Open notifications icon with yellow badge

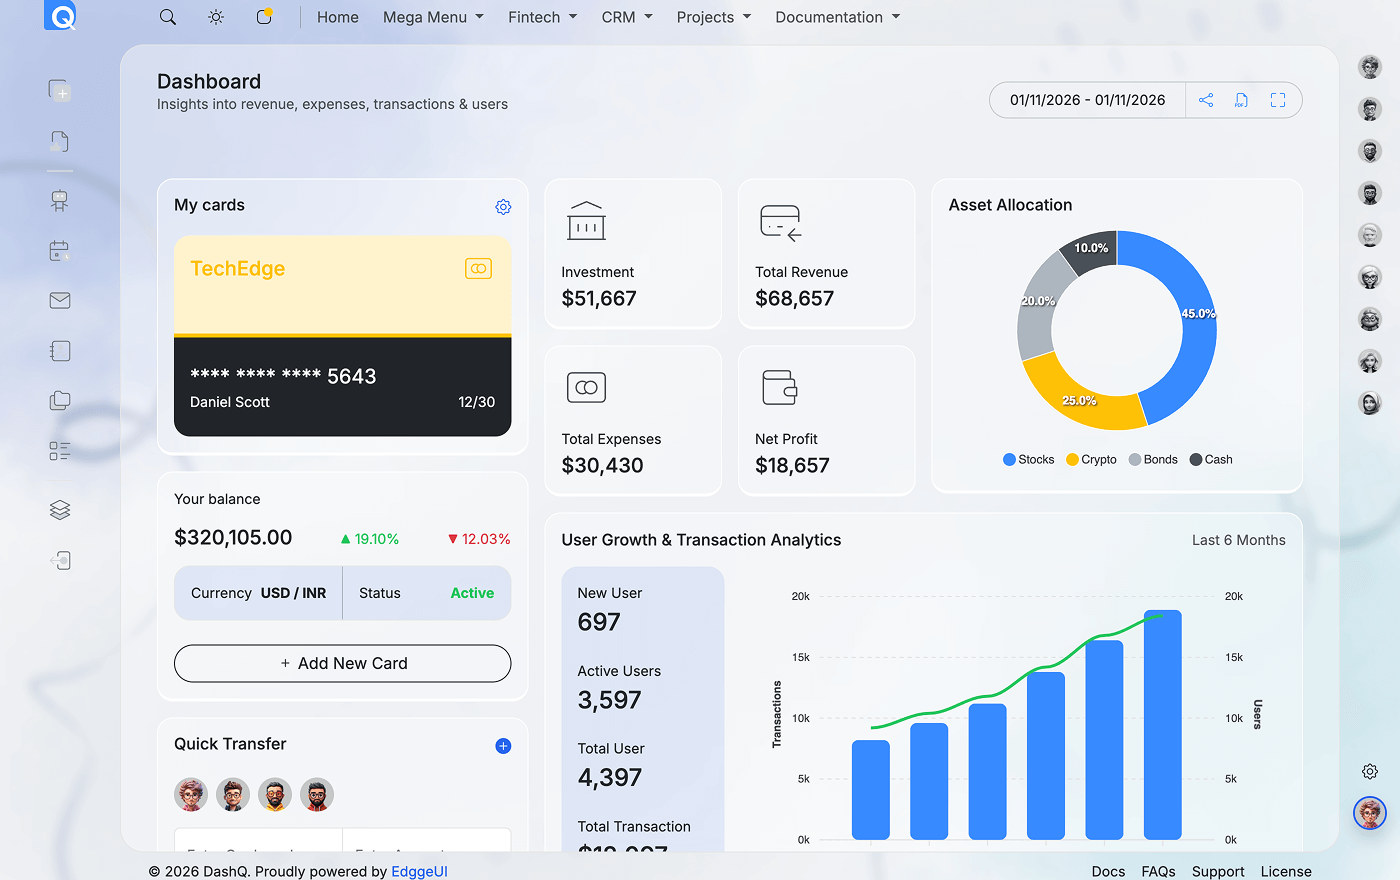[263, 16]
